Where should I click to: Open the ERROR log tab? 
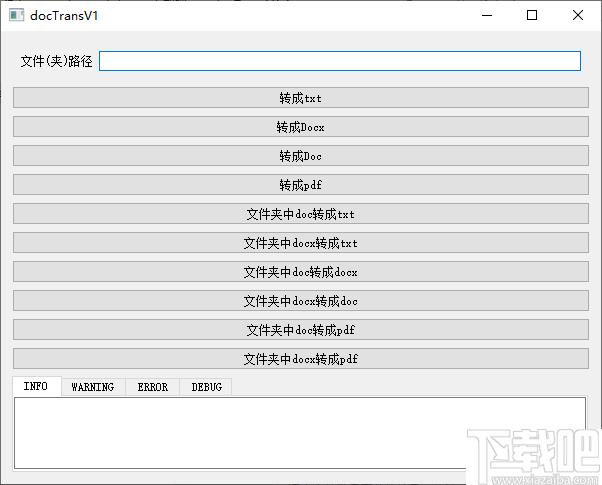[152, 387]
